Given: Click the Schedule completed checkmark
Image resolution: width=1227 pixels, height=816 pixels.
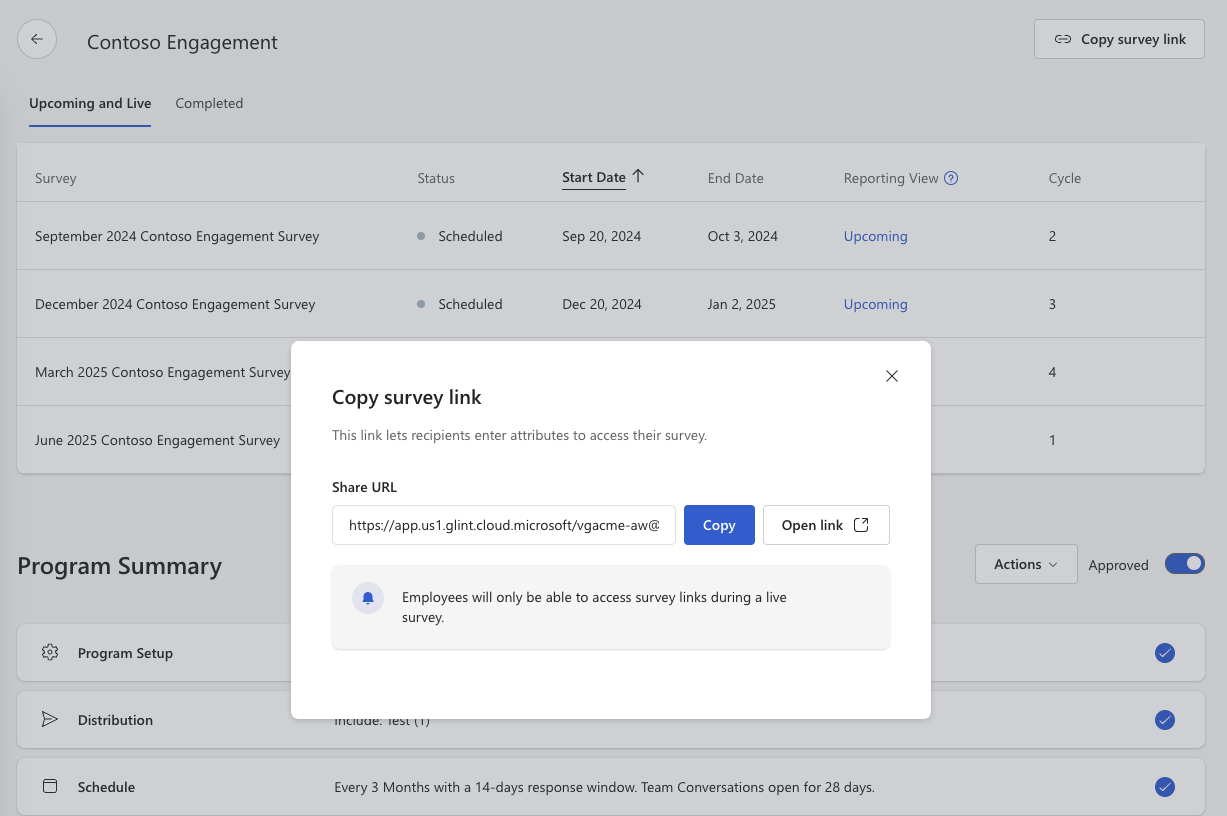Looking at the screenshot, I should [x=1164, y=787].
